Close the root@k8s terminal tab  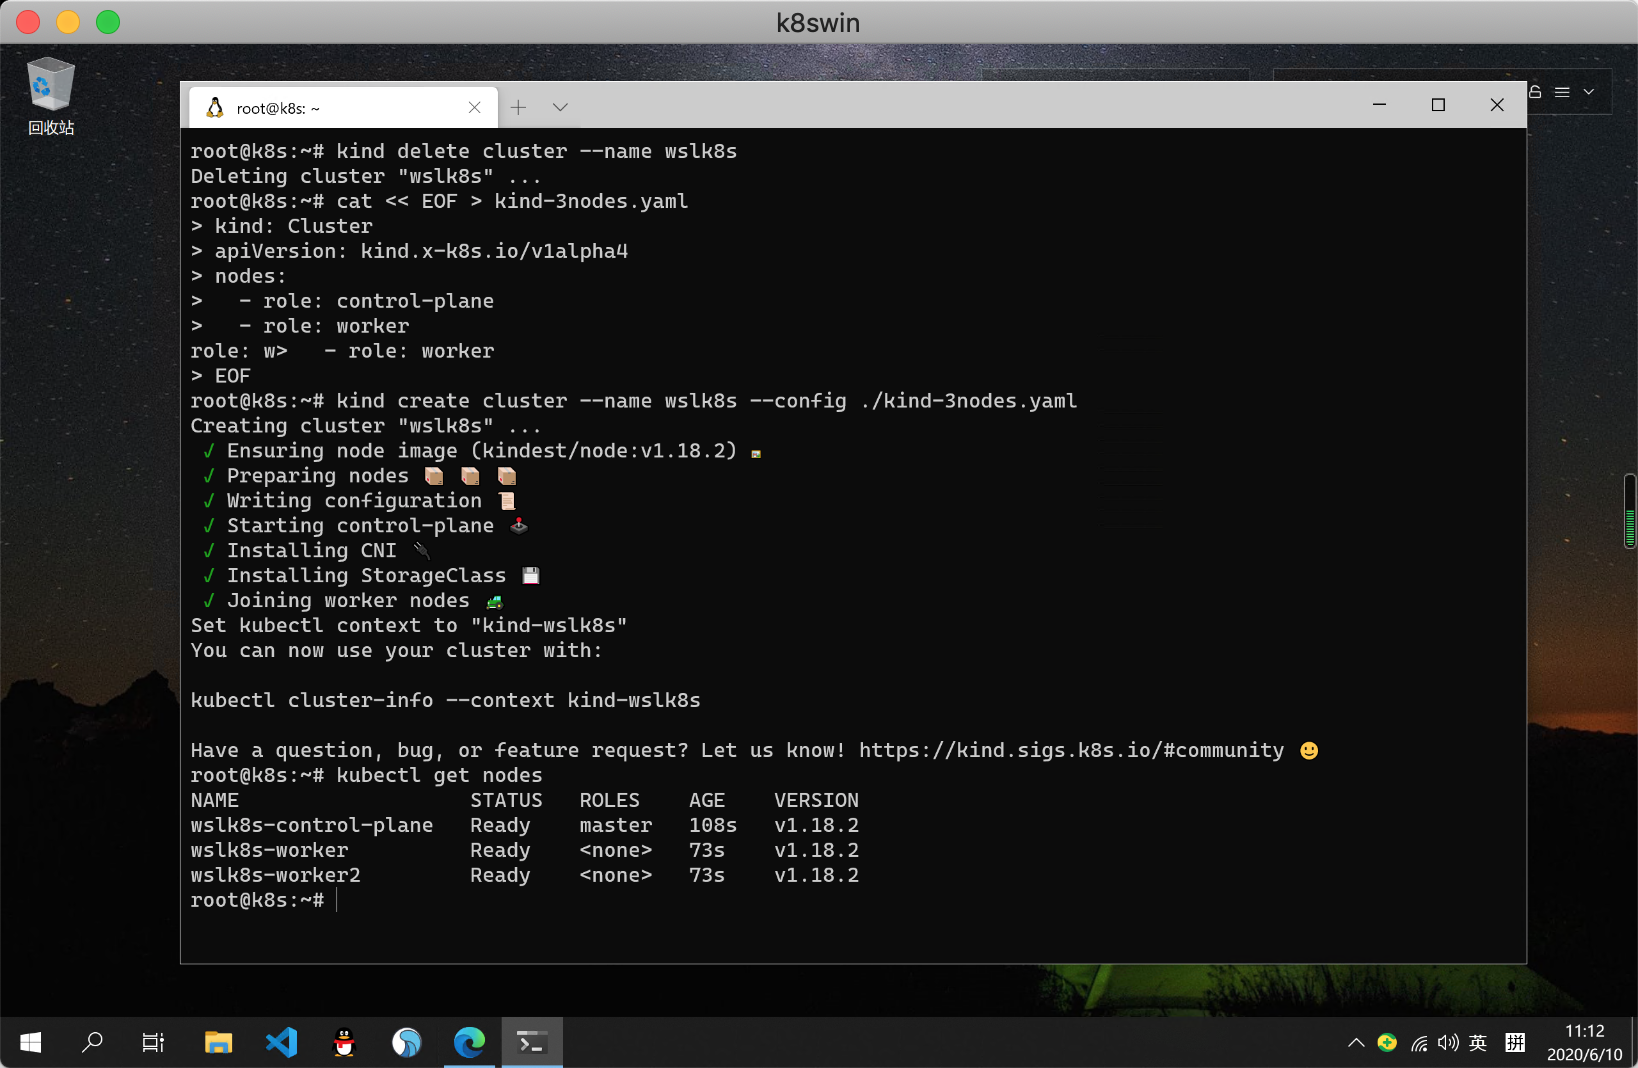(x=475, y=108)
